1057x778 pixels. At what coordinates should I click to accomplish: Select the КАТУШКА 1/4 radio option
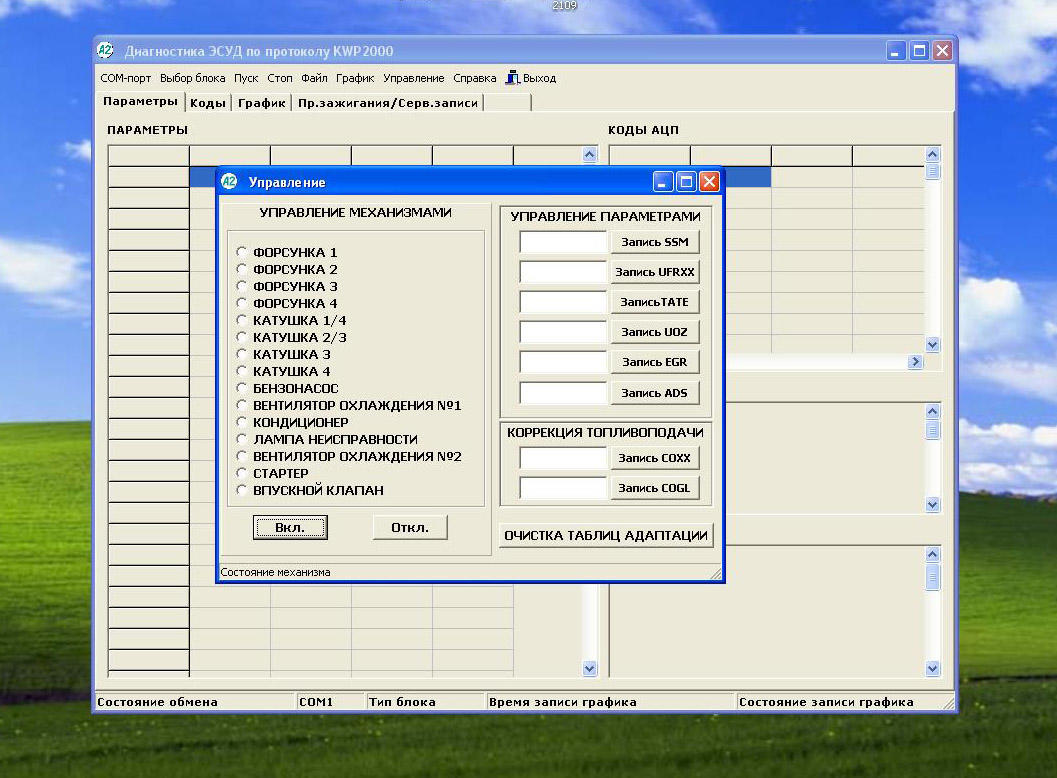coord(242,320)
